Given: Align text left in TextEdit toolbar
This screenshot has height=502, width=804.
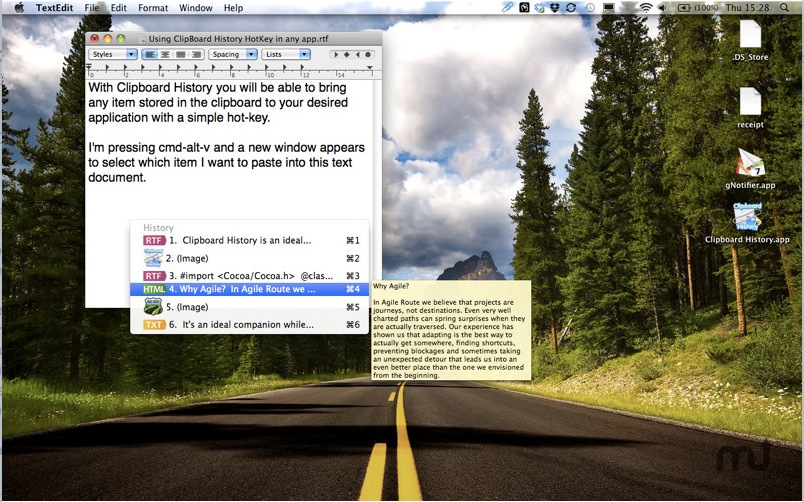Looking at the screenshot, I should coord(150,54).
